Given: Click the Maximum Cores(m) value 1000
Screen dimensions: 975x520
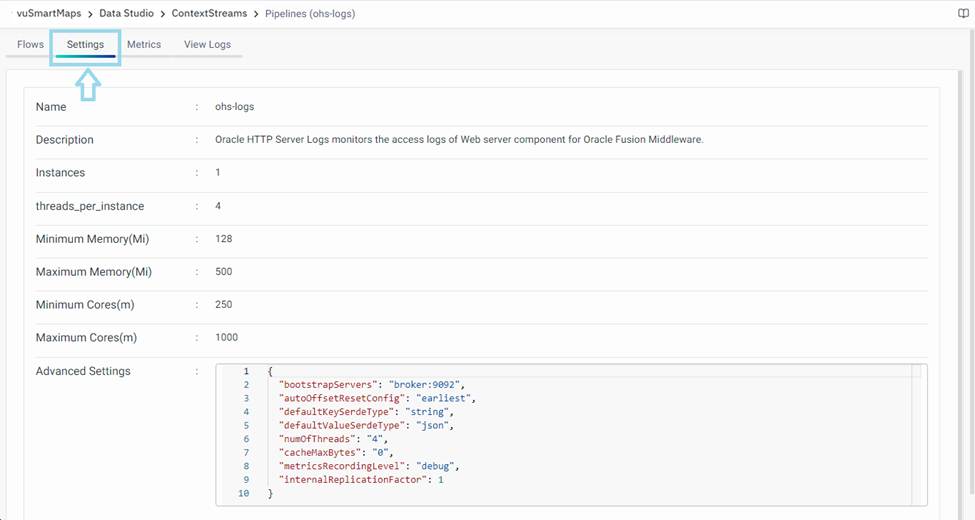Looking at the screenshot, I should pos(226,338).
